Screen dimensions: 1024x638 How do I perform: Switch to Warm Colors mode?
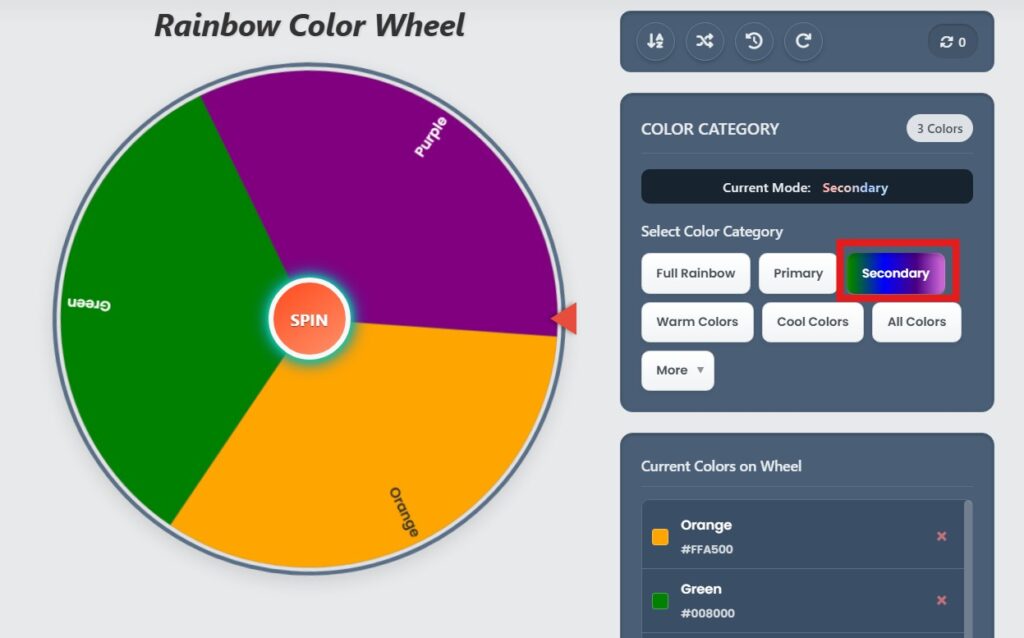pyautogui.click(x=697, y=322)
